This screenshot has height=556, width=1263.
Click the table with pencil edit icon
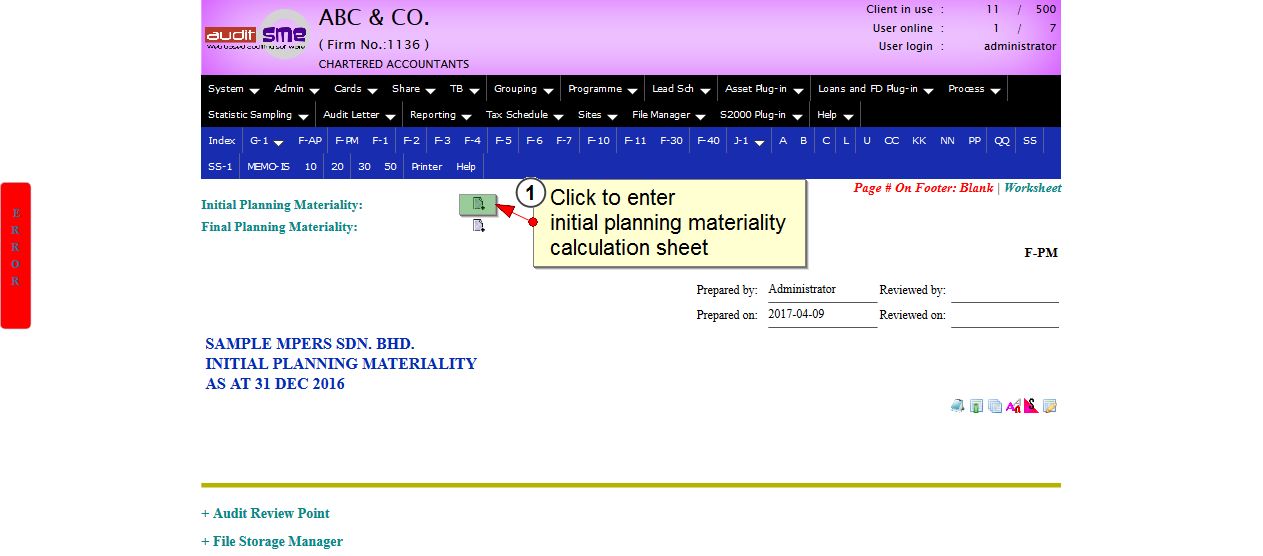pyautogui.click(x=1049, y=406)
